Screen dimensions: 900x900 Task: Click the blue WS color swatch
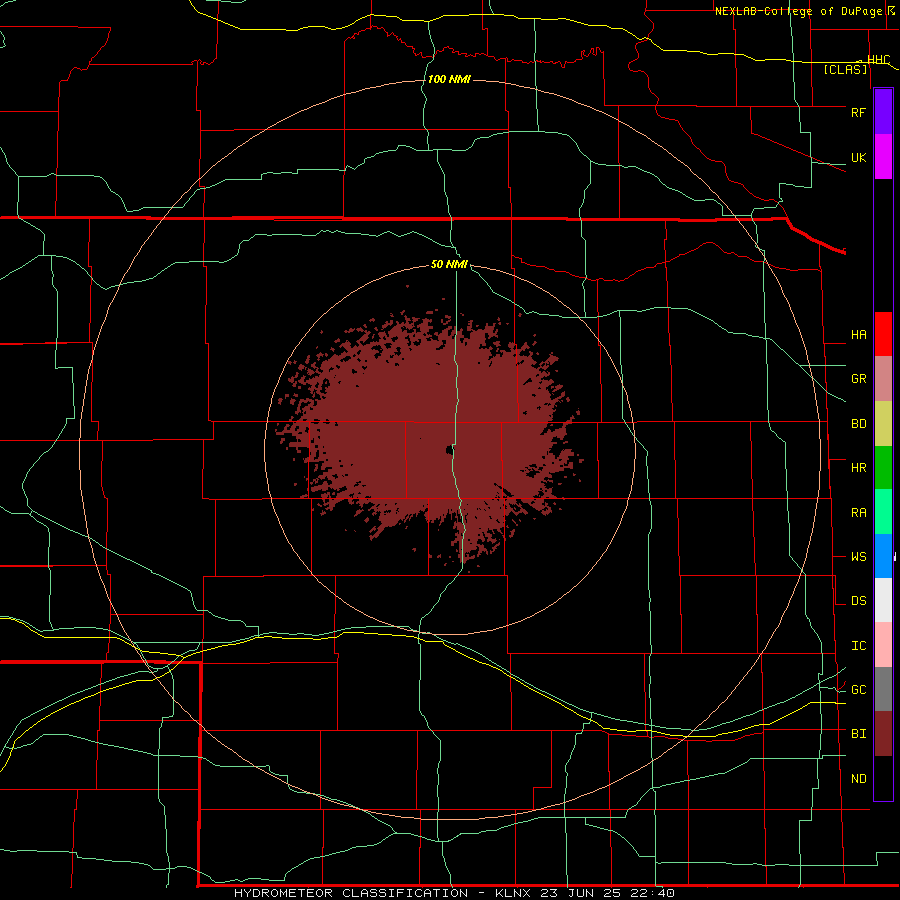coord(883,556)
